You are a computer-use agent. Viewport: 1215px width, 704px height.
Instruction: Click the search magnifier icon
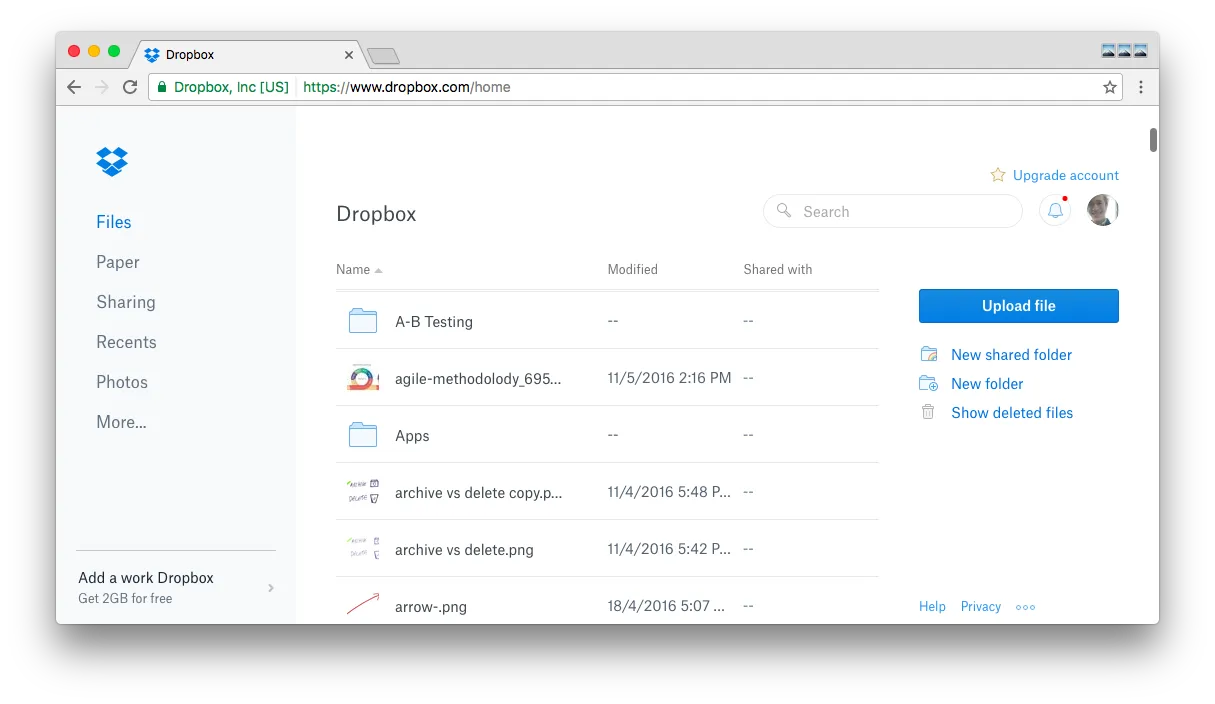coord(784,211)
